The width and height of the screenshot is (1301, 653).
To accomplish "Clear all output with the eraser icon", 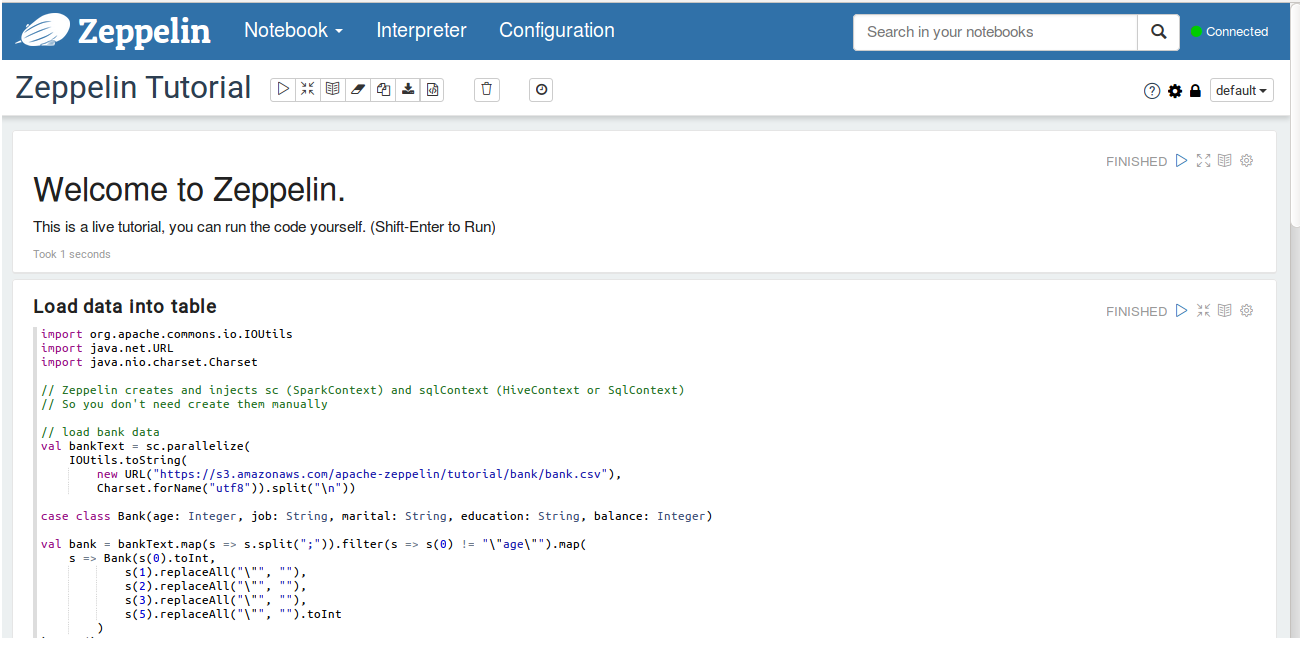I will (x=358, y=90).
